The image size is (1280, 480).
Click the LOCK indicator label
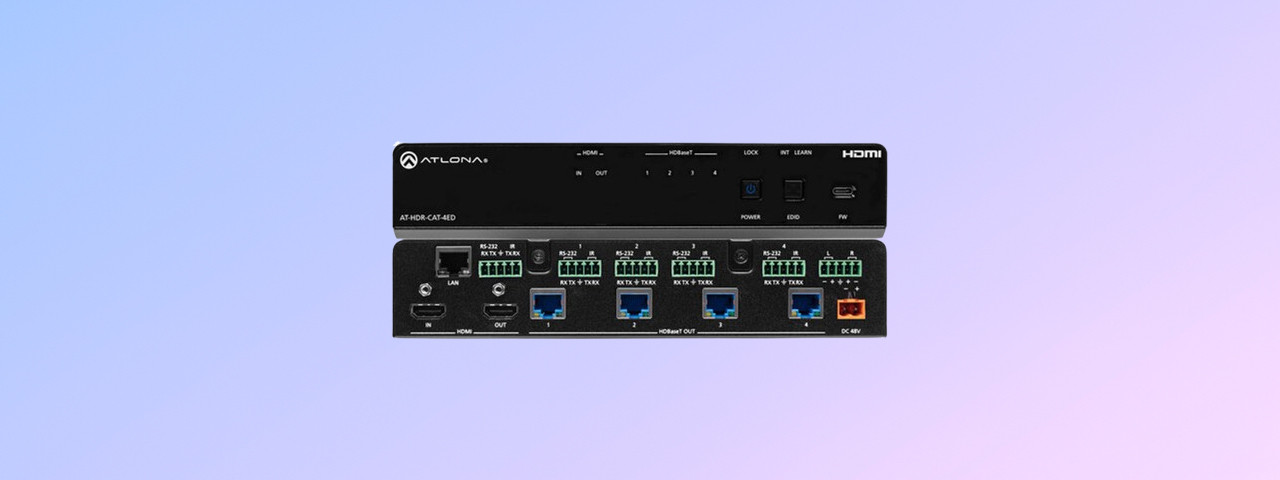click(x=751, y=153)
